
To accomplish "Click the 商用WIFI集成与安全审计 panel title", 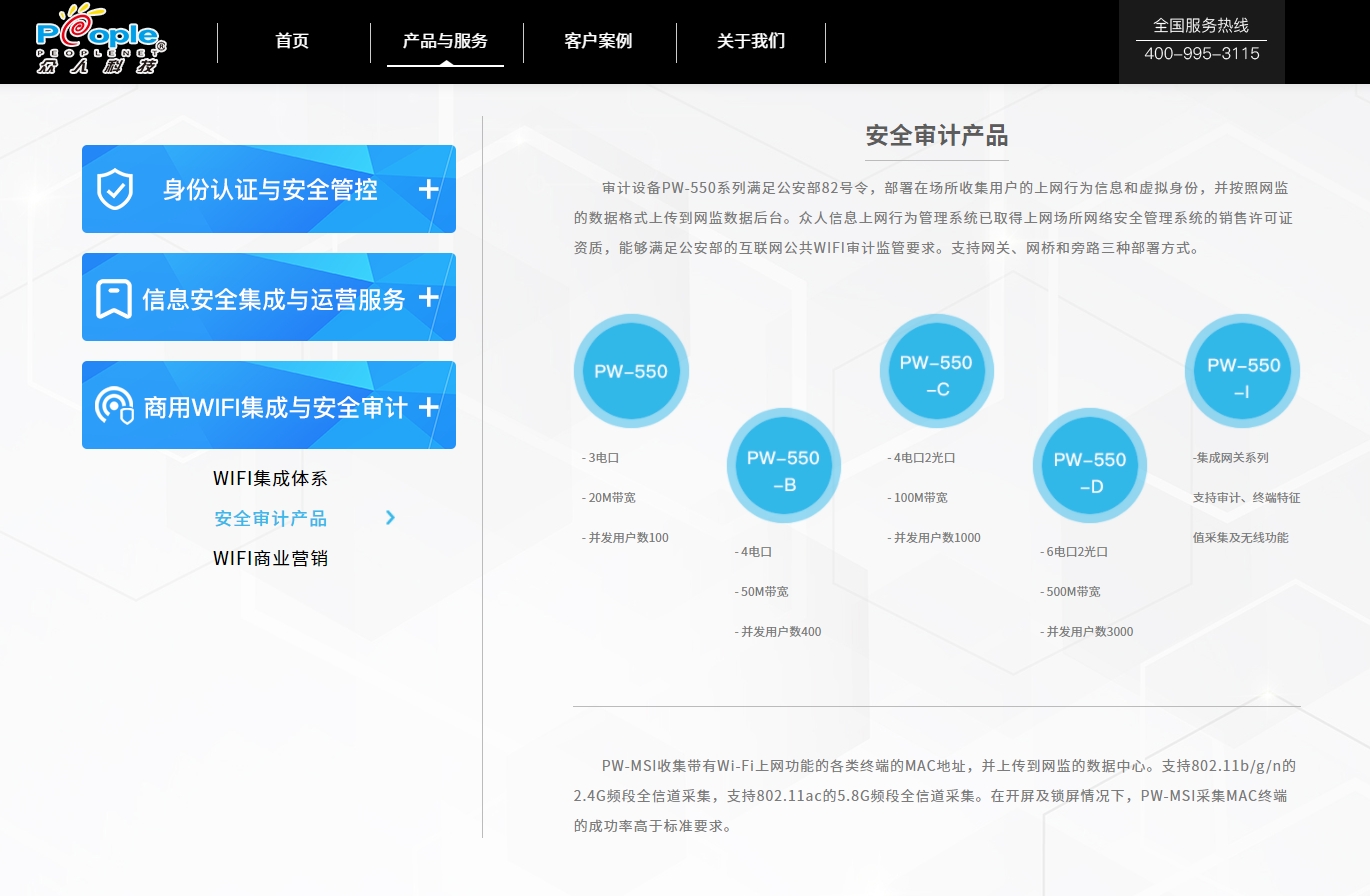I will click(276, 407).
